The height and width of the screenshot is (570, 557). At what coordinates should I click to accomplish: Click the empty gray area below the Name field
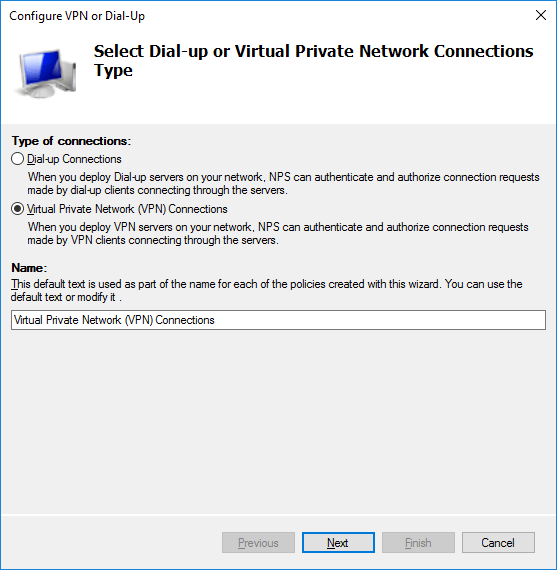click(x=278, y=422)
